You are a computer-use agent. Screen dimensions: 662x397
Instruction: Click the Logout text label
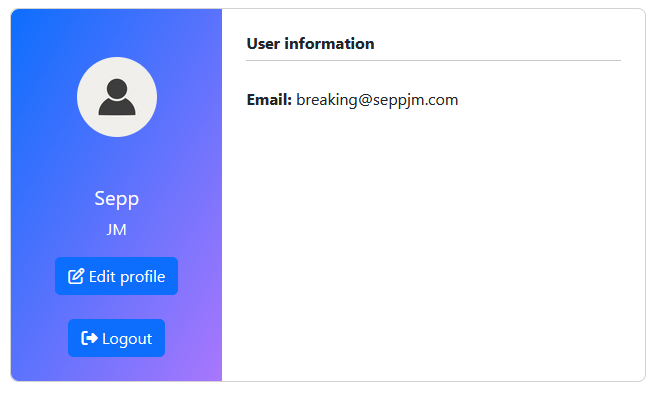click(127, 339)
